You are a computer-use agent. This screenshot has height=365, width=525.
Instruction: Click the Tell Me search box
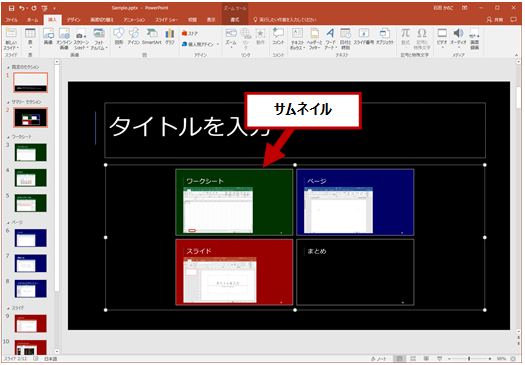click(285, 20)
